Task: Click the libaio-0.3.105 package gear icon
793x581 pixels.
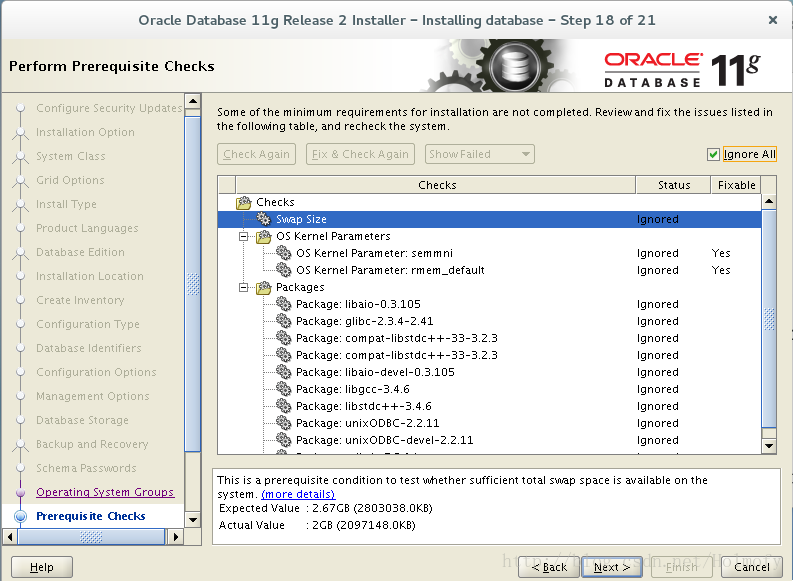Action: (x=284, y=304)
